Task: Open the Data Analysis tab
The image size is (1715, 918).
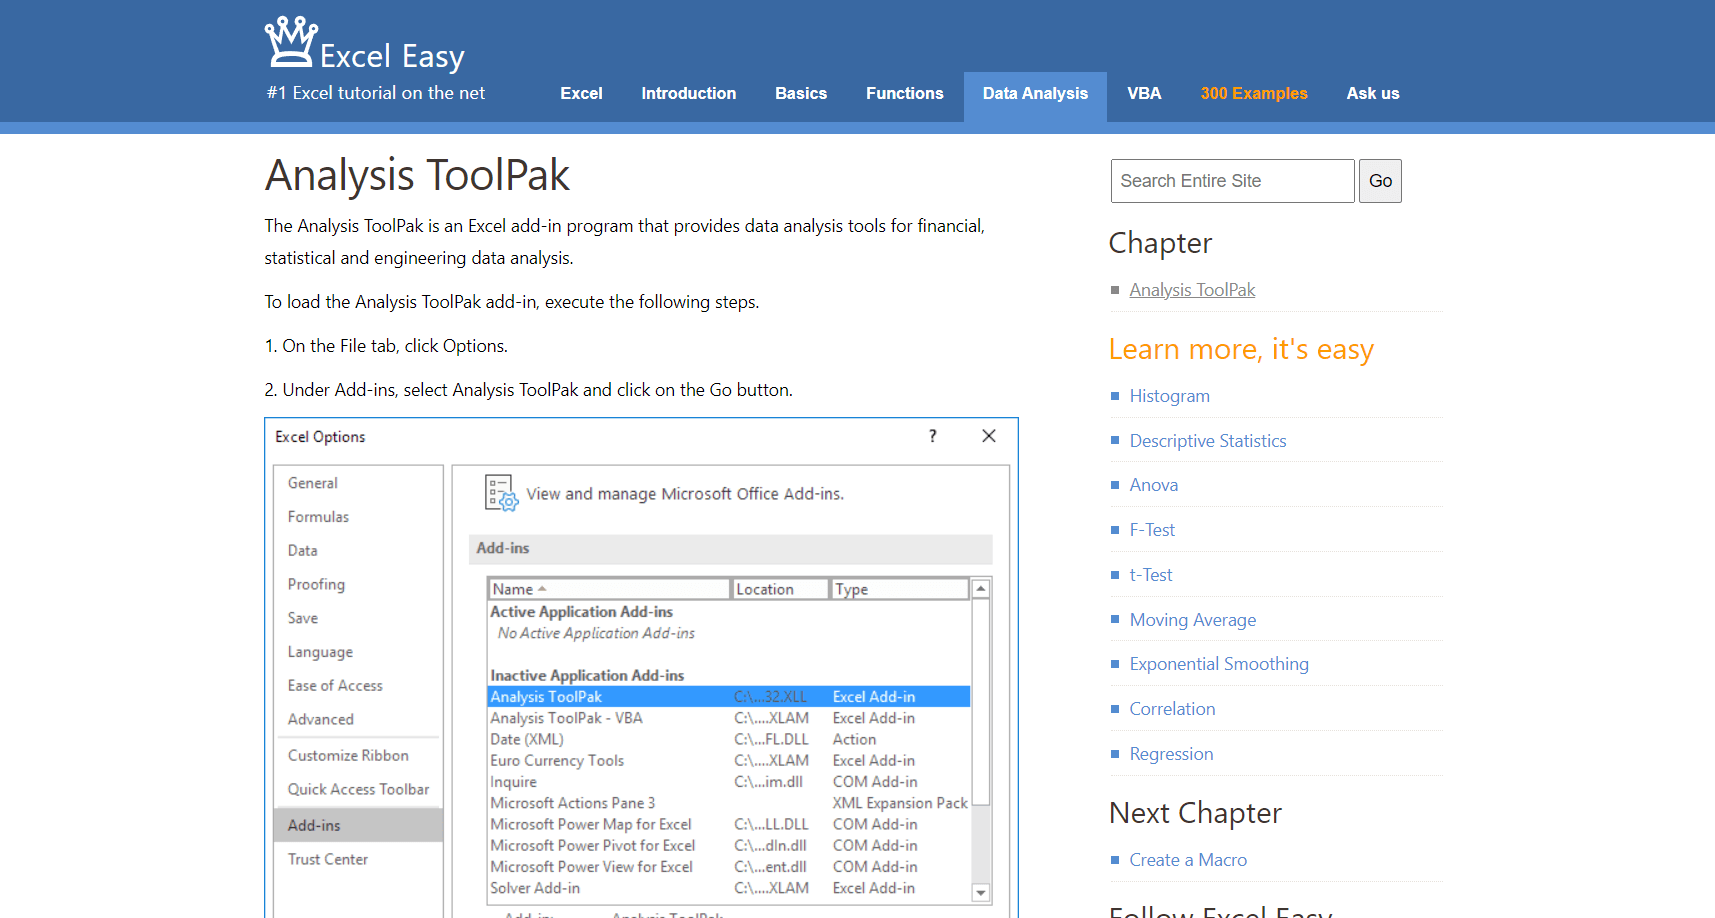Action: click(x=1034, y=94)
